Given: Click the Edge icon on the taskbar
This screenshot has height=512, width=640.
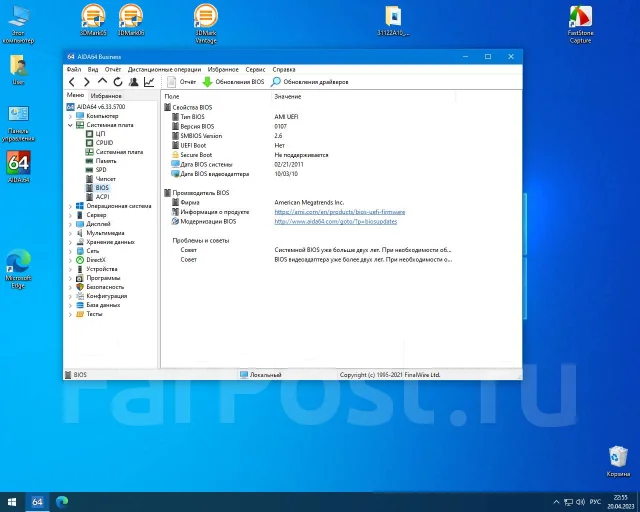Looking at the screenshot, I should (62, 502).
